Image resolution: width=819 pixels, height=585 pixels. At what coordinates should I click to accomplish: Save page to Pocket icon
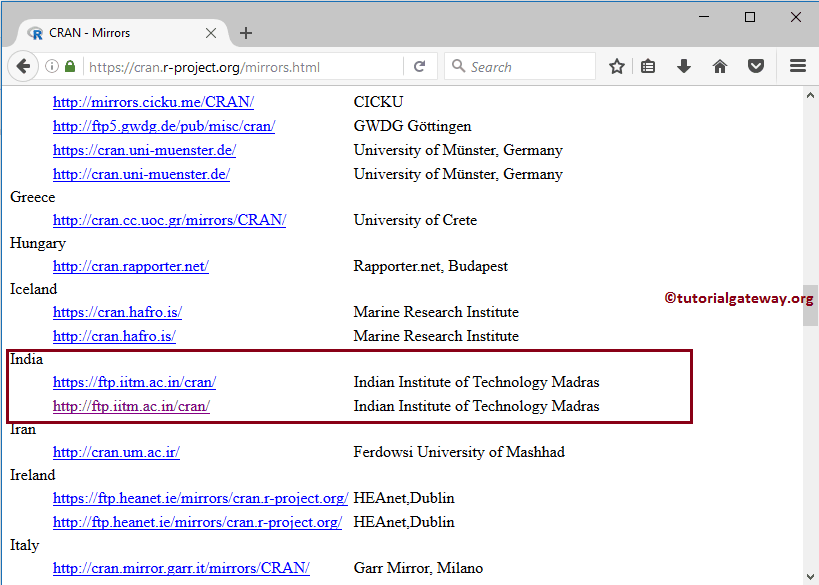coord(756,66)
